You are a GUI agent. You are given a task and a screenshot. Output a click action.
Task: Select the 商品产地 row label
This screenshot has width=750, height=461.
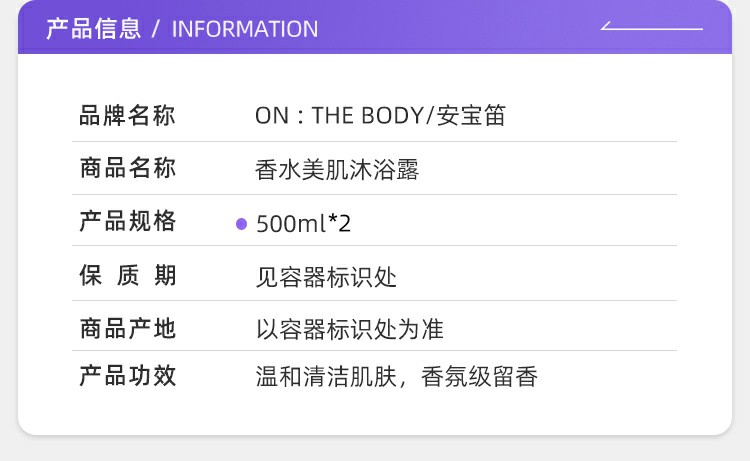127,328
